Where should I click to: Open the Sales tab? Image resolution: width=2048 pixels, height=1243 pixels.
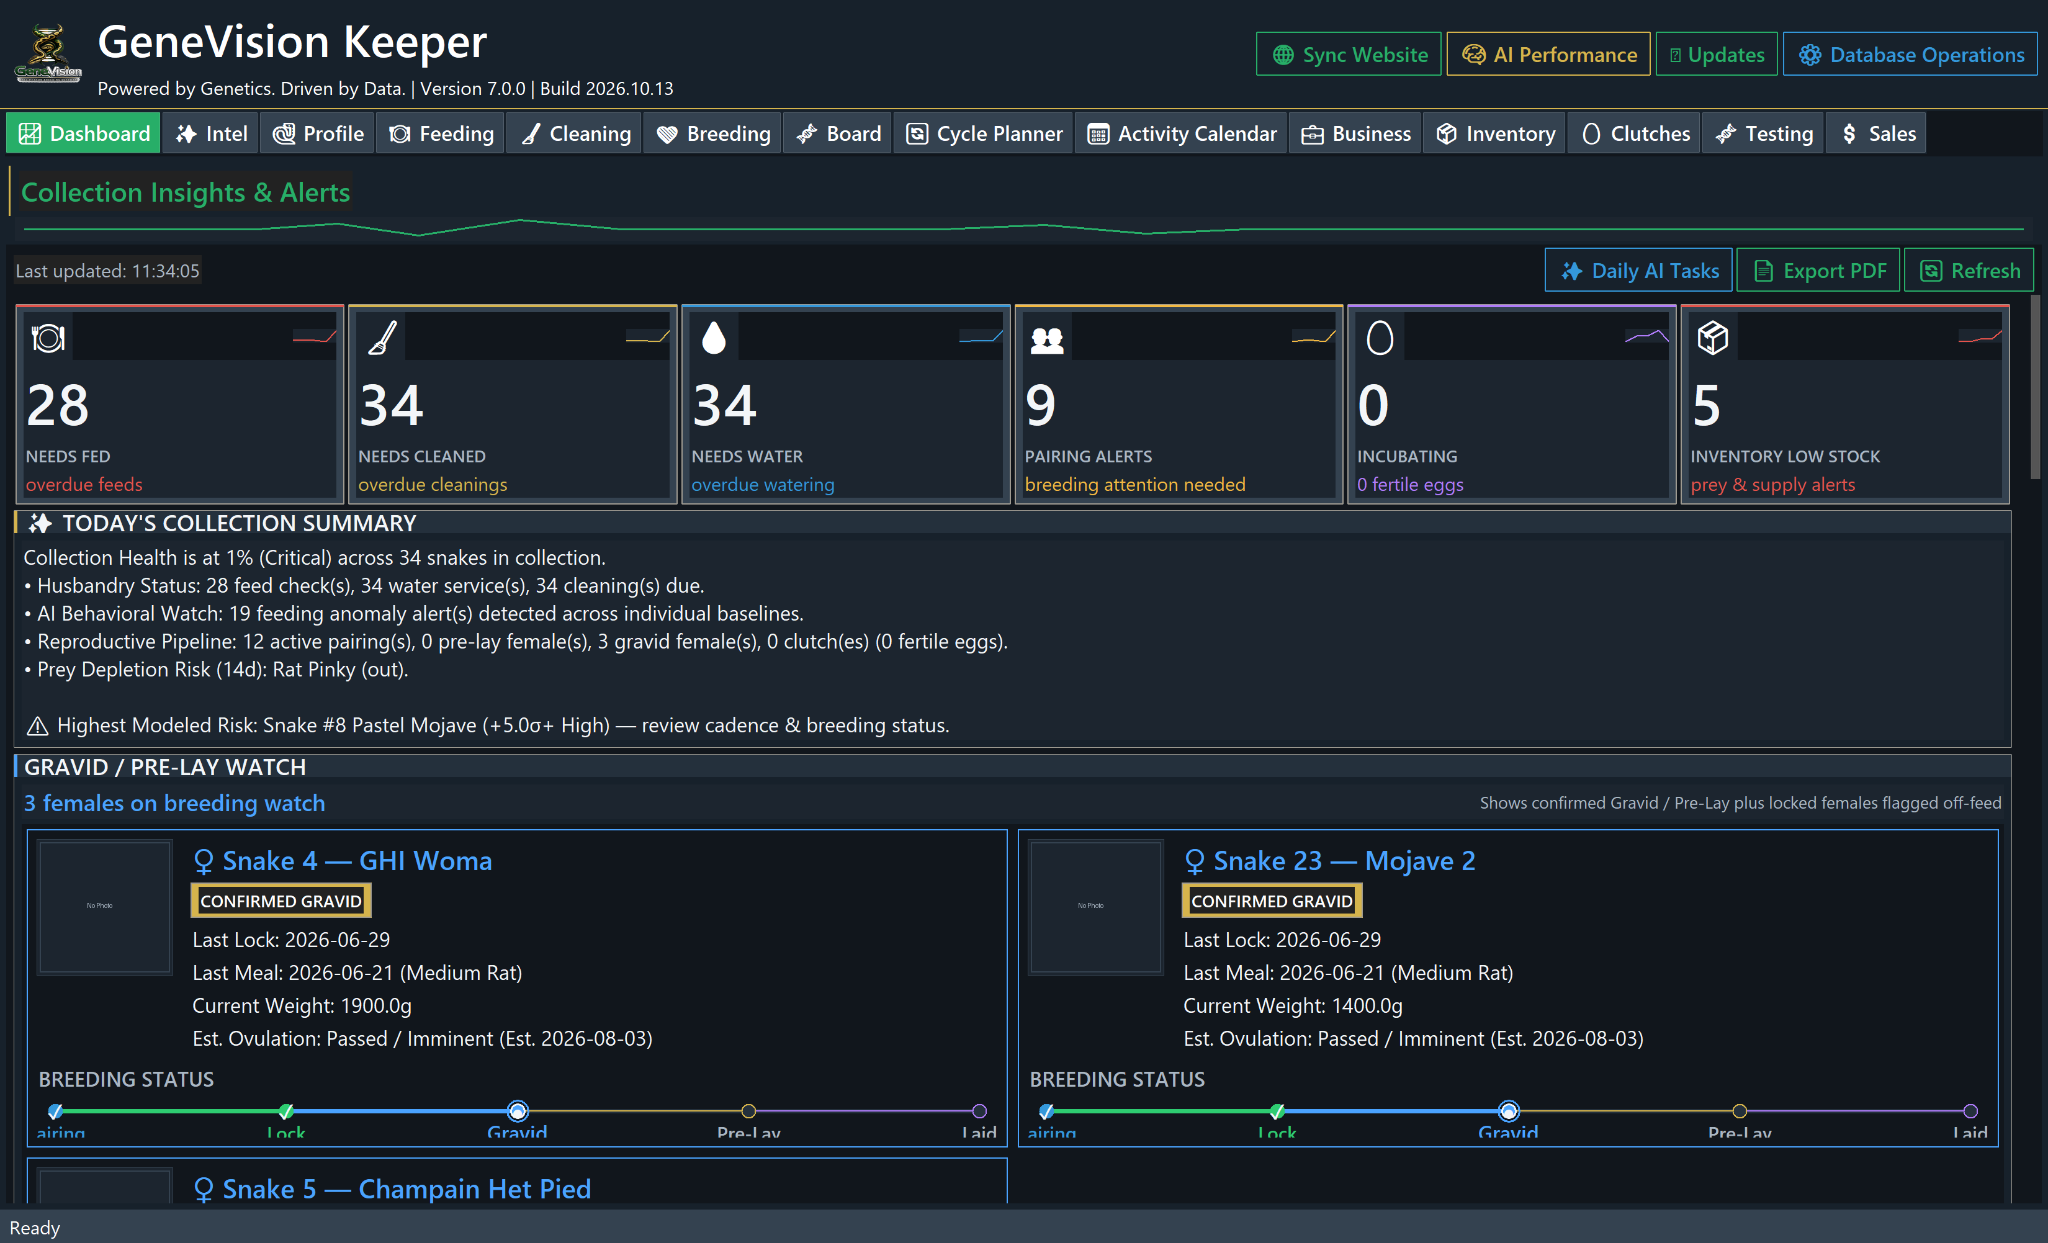(x=1877, y=134)
